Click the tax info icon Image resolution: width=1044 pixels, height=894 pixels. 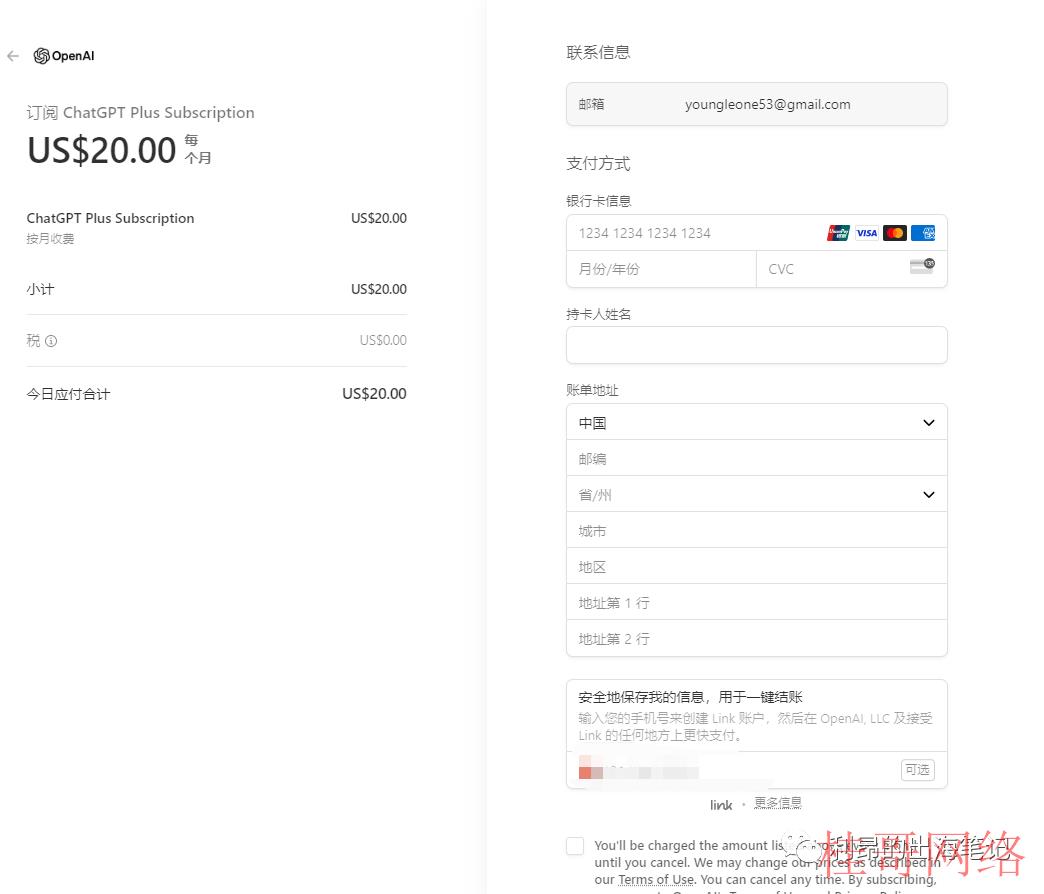pos(51,341)
